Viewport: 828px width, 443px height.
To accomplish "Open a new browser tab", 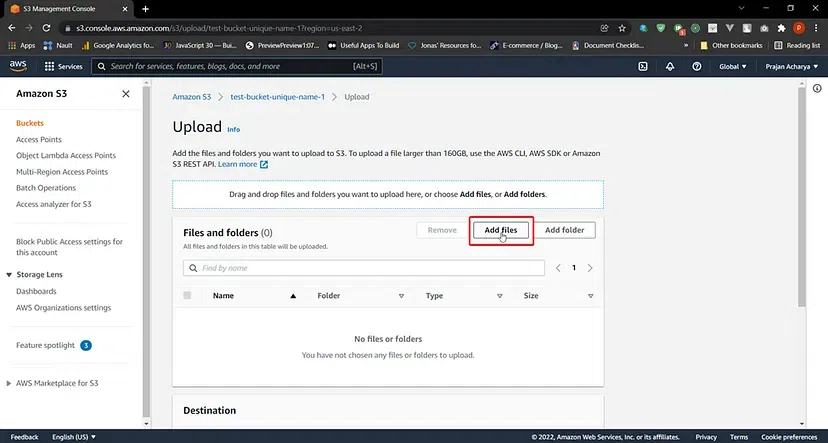I will pyautogui.click(x=145, y=9).
